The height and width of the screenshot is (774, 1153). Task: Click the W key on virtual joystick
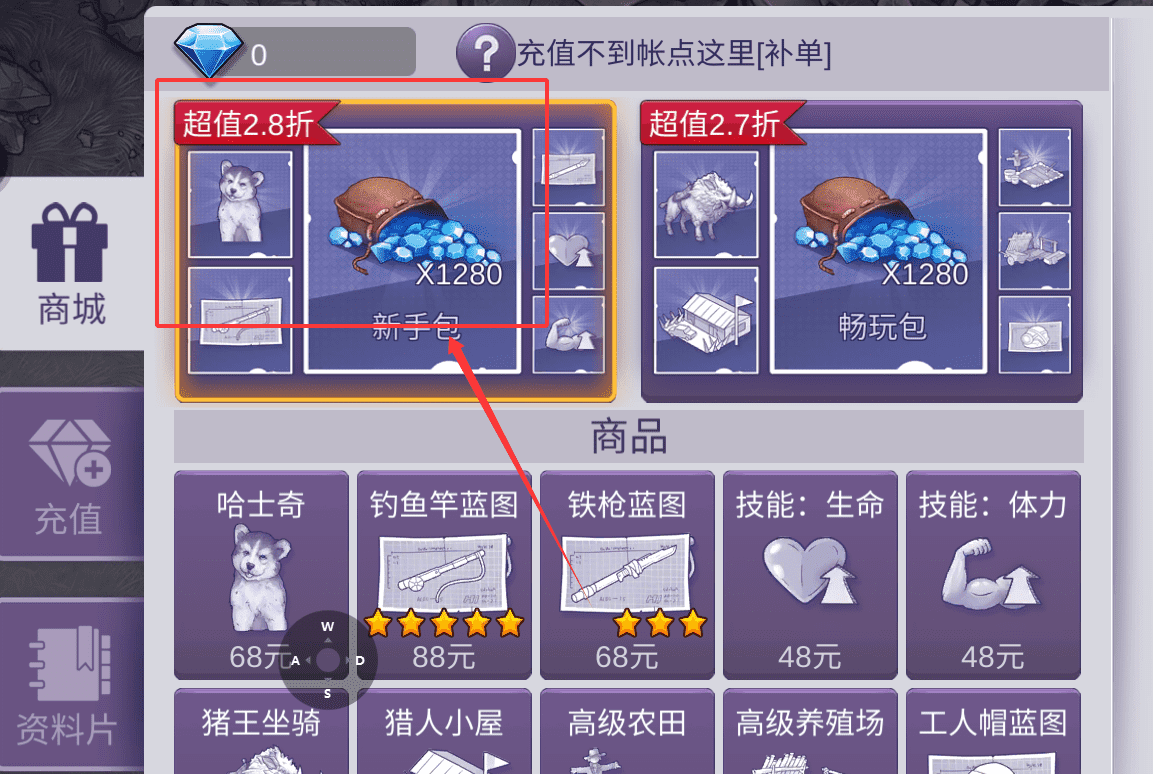click(327, 627)
